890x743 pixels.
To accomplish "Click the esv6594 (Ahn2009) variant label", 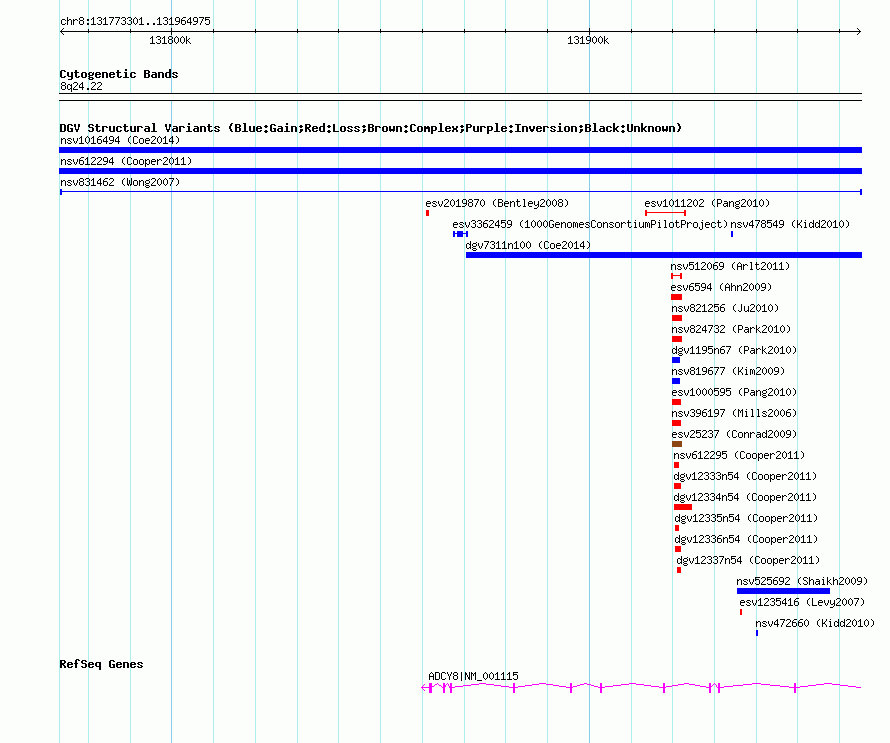I will tap(721, 287).
